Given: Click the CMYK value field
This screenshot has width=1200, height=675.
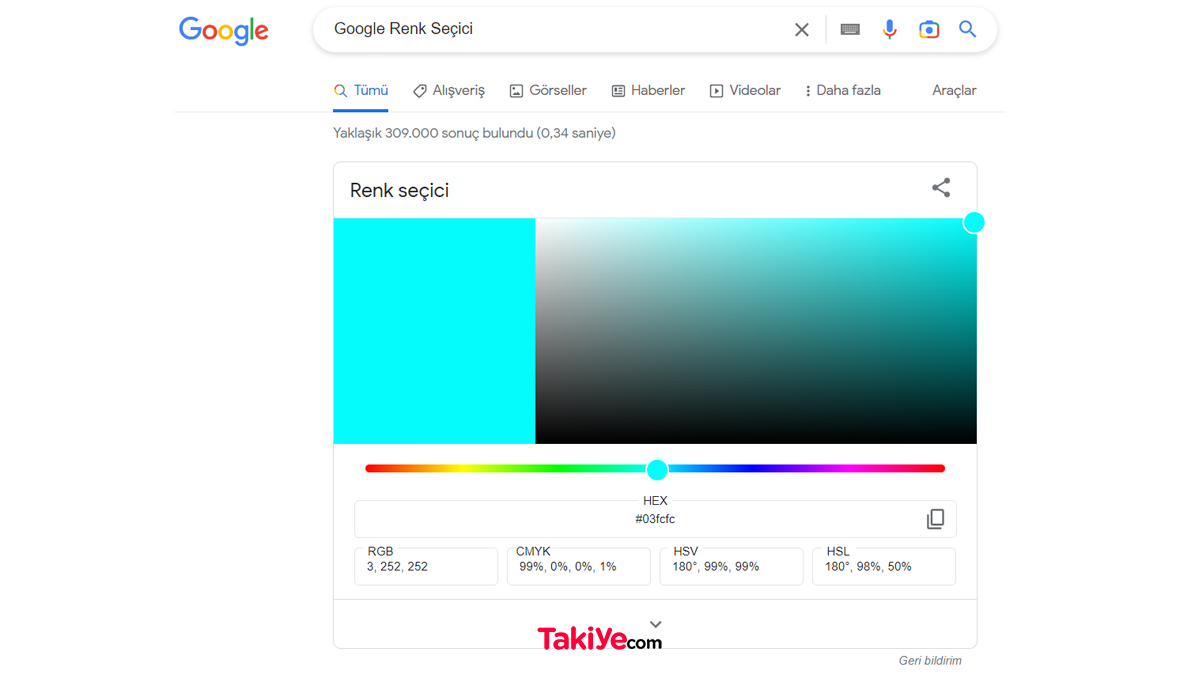Looking at the screenshot, I should (x=579, y=566).
